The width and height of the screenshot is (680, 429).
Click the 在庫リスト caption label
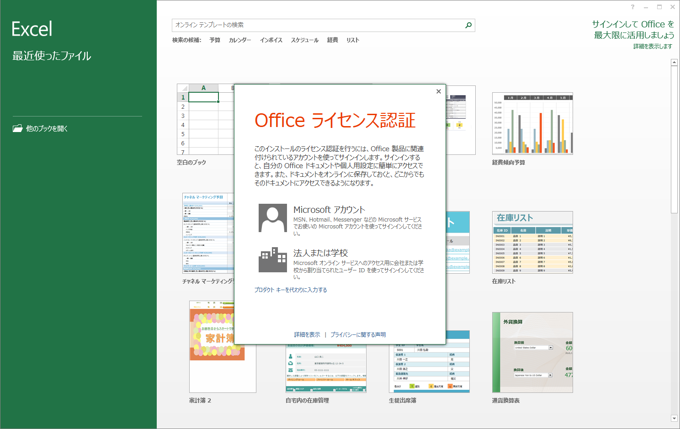pyautogui.click(x=503, y=281)
